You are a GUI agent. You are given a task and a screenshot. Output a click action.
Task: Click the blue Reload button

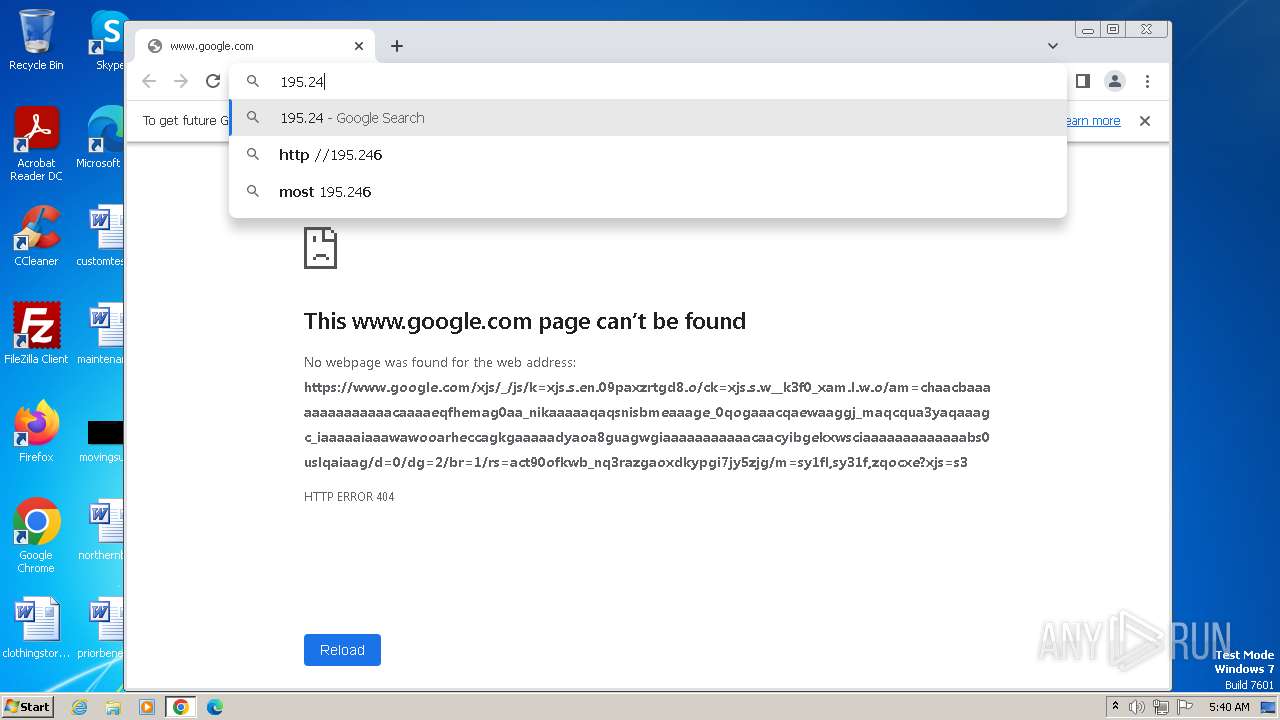click(342, 650)
